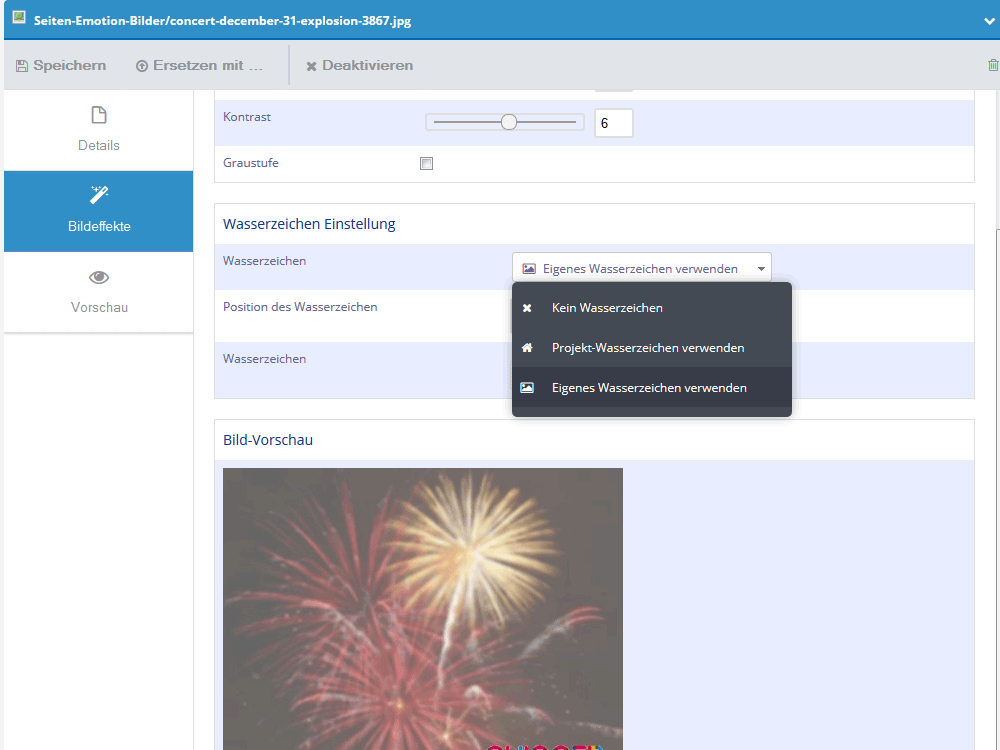Viewport: 1000px width, 750px height.
Task: Open the Wasserzeichen selection combo box
Action: point(642,268)
